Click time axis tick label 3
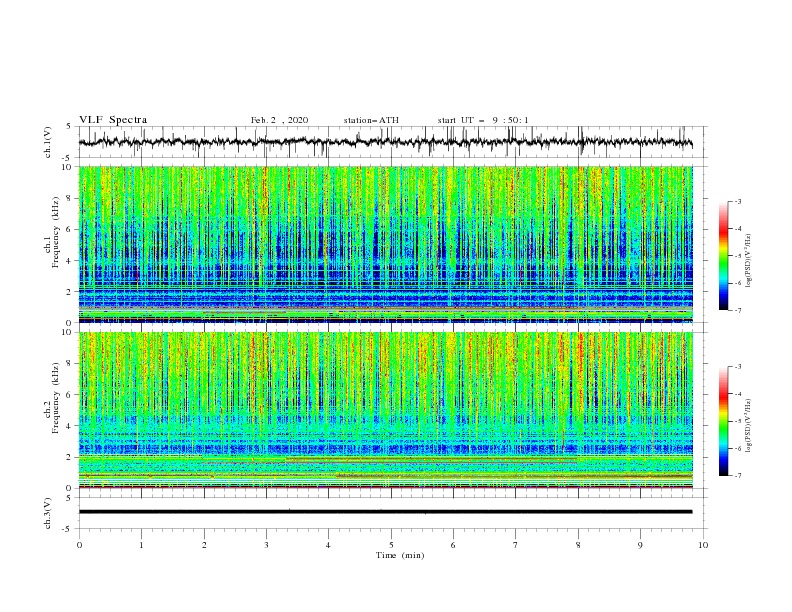Image resolution: width=792 pixels, height=612 pixels. [266, 545]
